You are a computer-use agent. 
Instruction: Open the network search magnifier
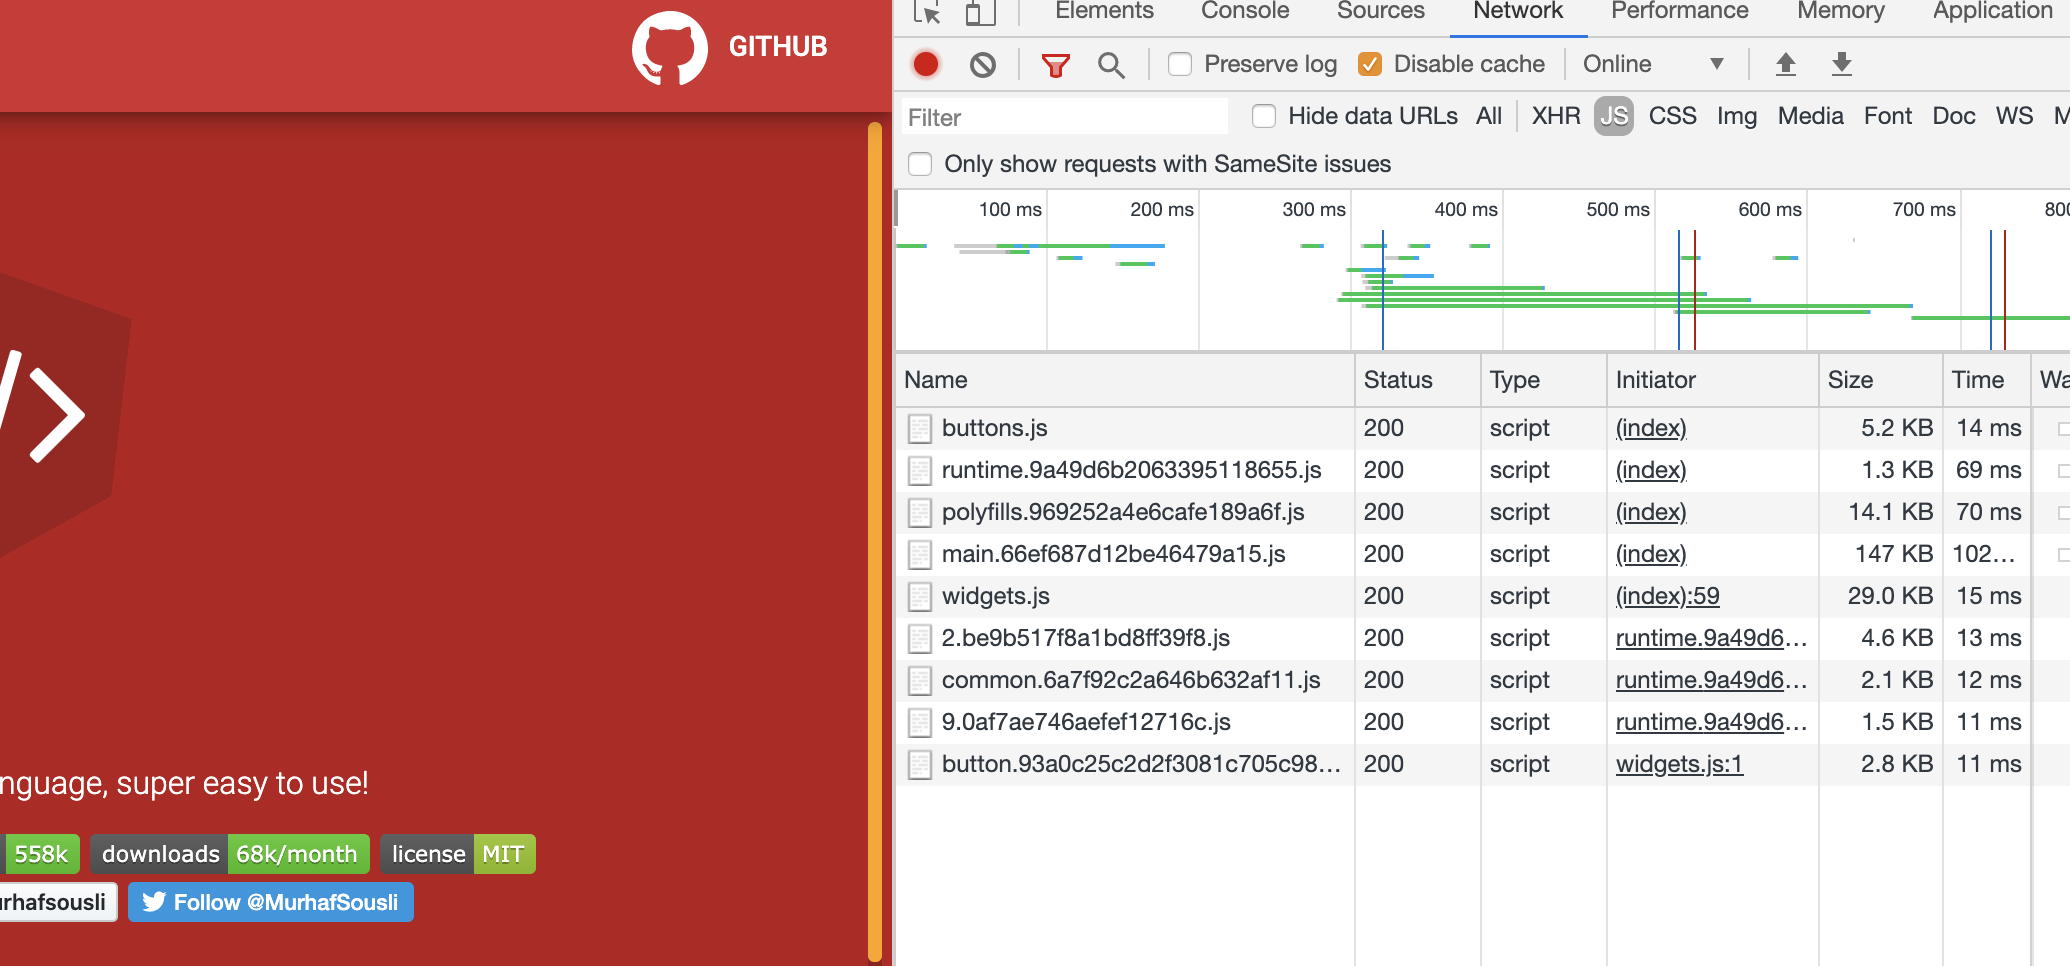[x=1111, y=63]
